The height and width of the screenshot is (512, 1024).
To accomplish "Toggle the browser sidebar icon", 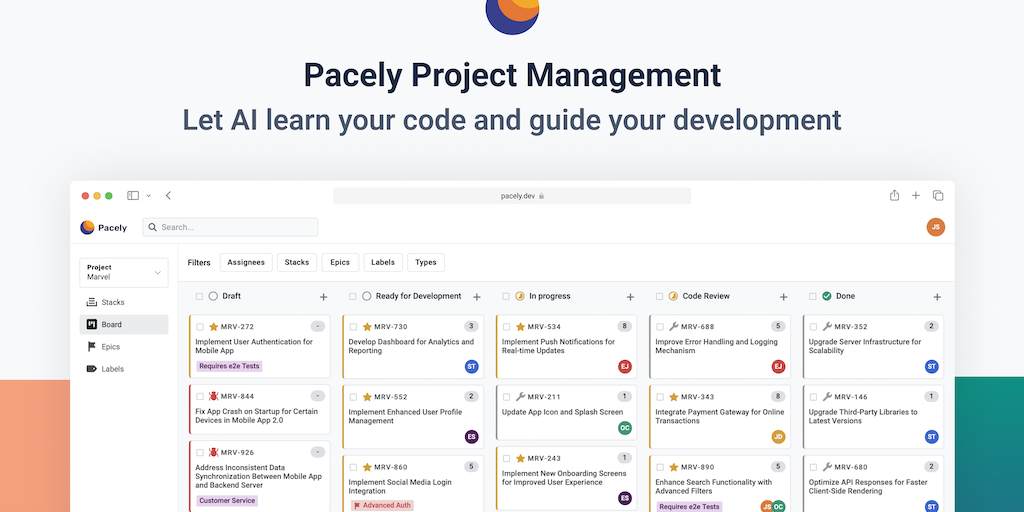I will click(x=133, y=195).
